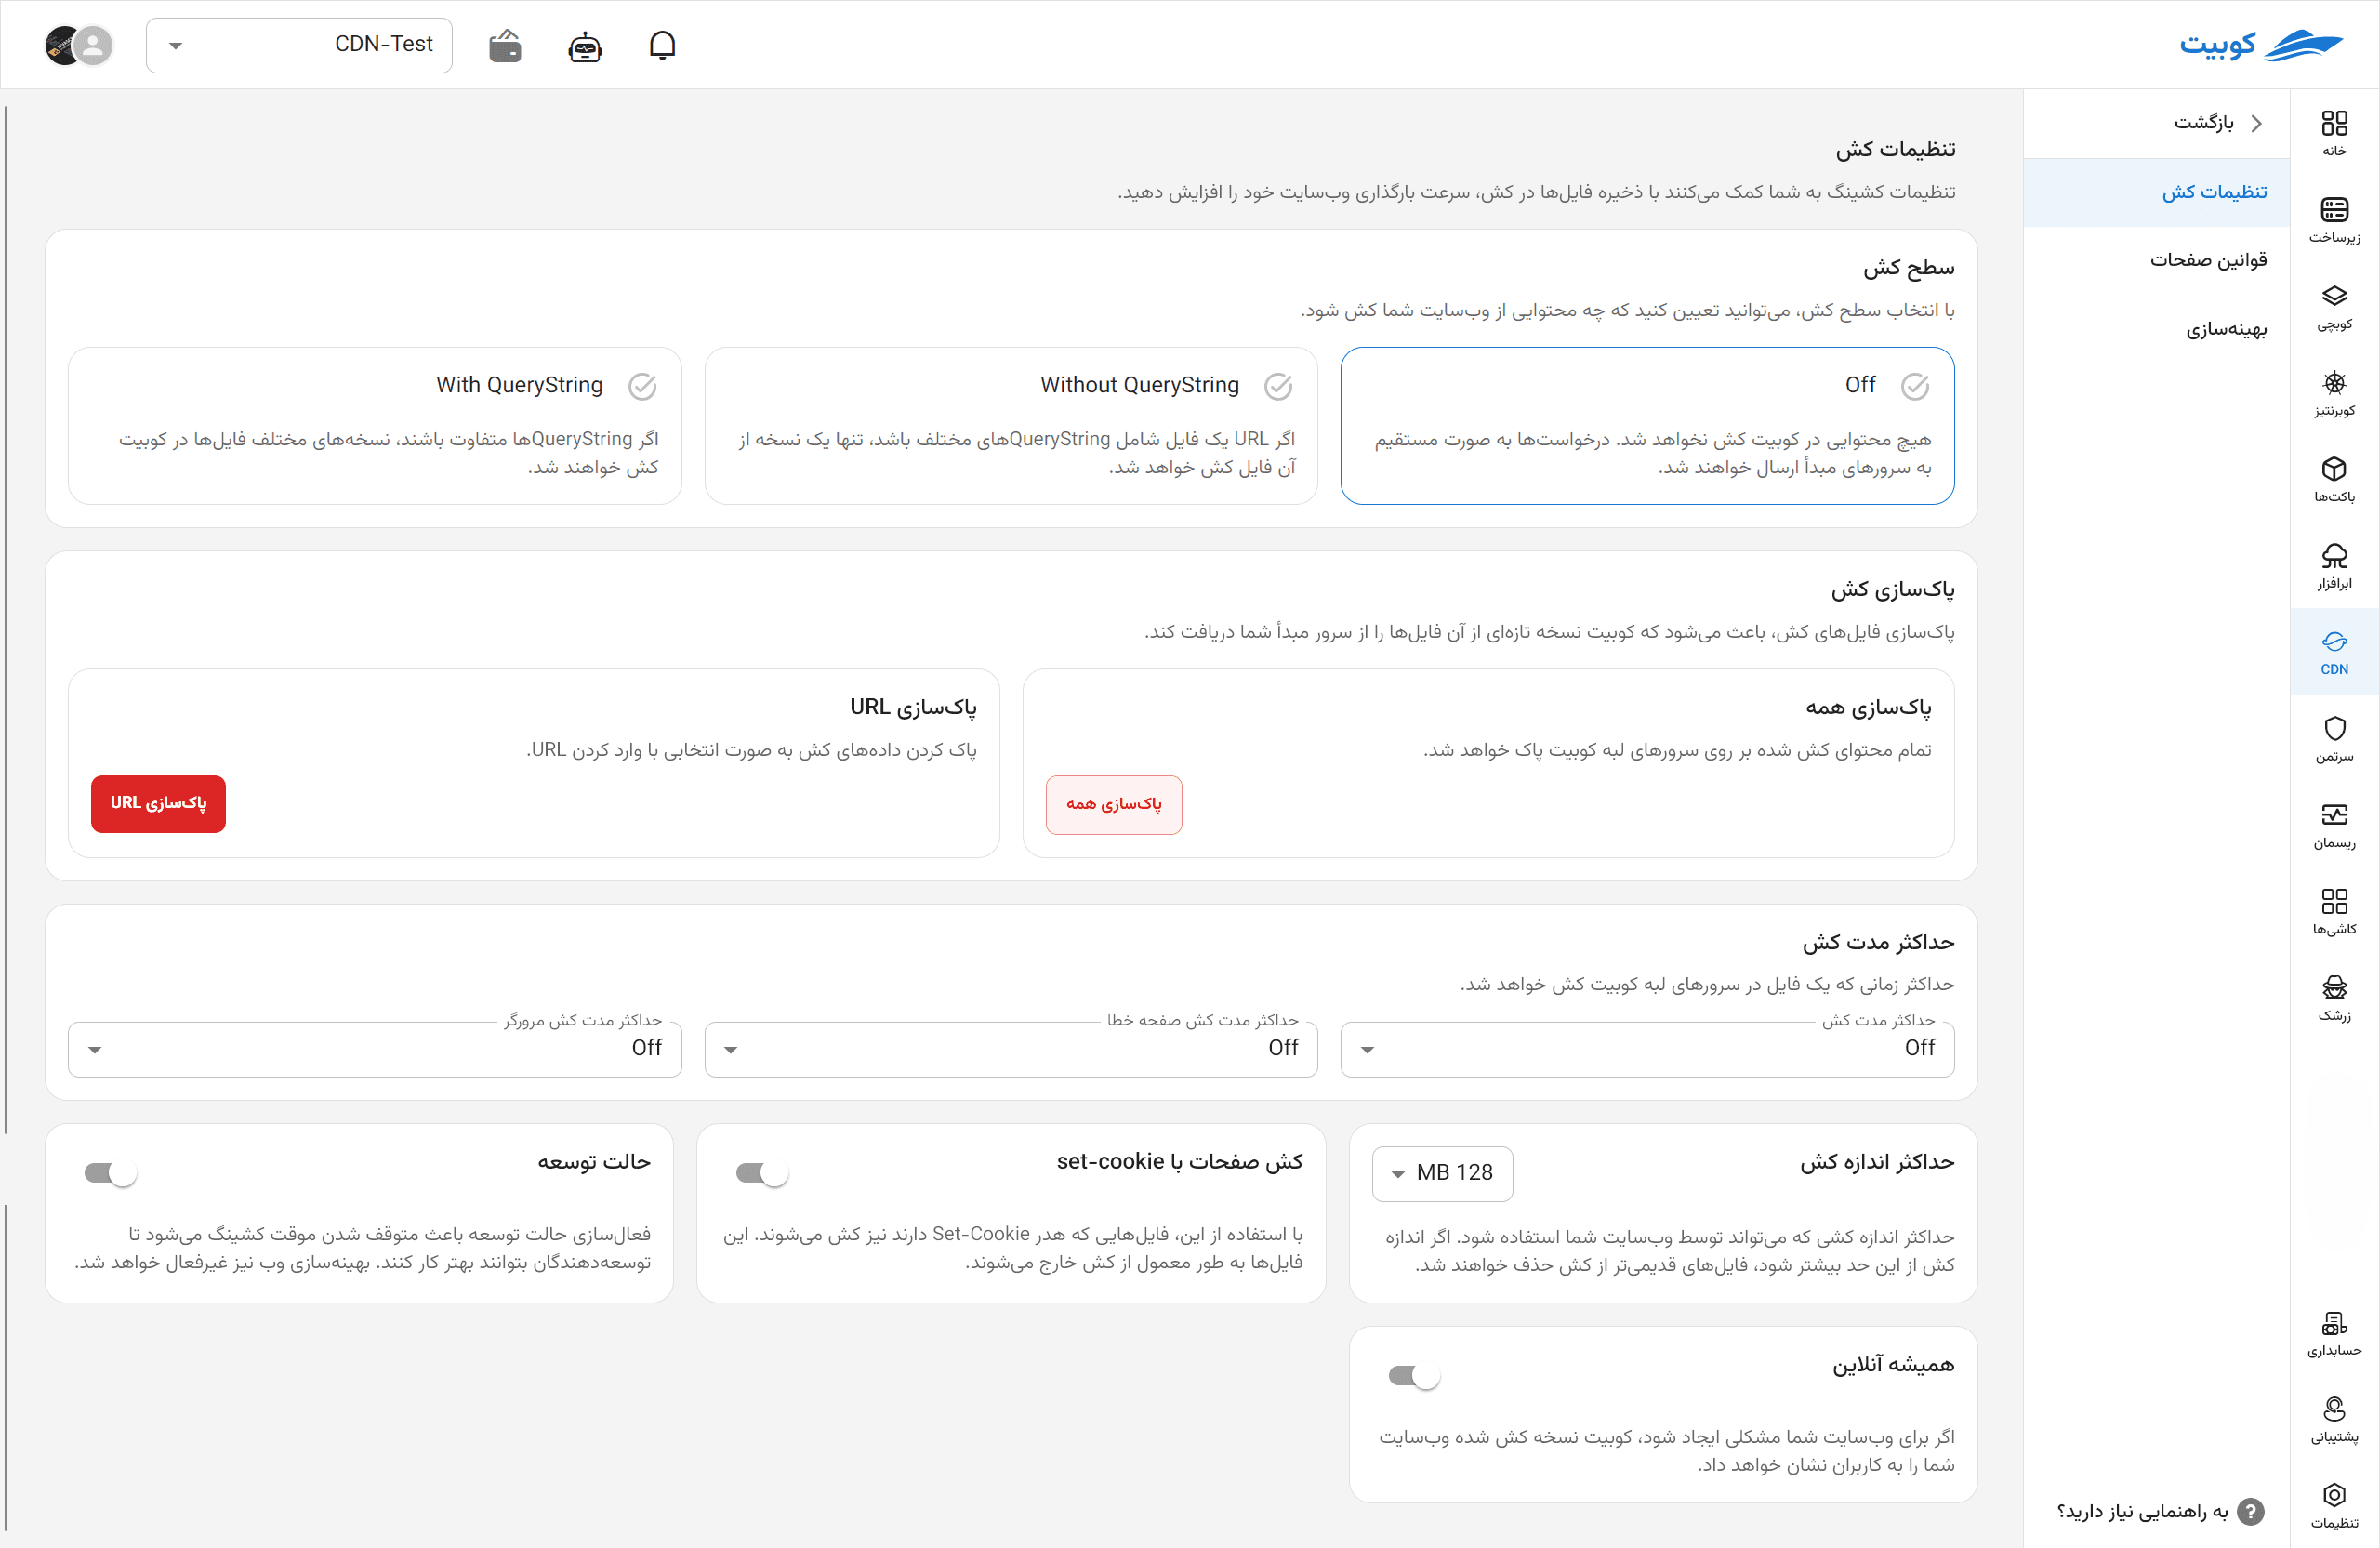The height and width of the screenshot is (1548, 2380).
Task: Open the پاکت‌ها packages sidebar icon
Action: pyautogui.click(x=2334, y=479)
